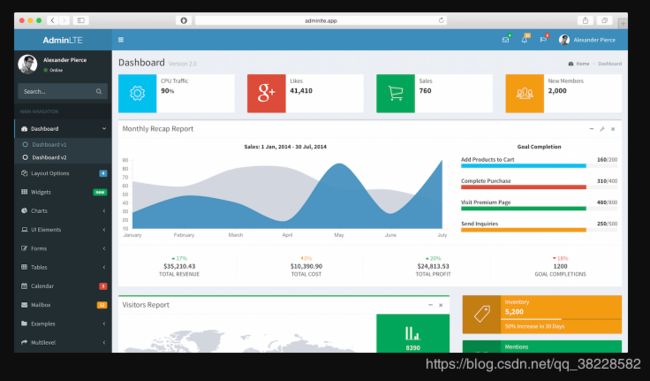This screenshot has width=650, height=381.
Task: Remove the Monthly Recap Report box
Action: pyautogui.click(x=613, y=129)
